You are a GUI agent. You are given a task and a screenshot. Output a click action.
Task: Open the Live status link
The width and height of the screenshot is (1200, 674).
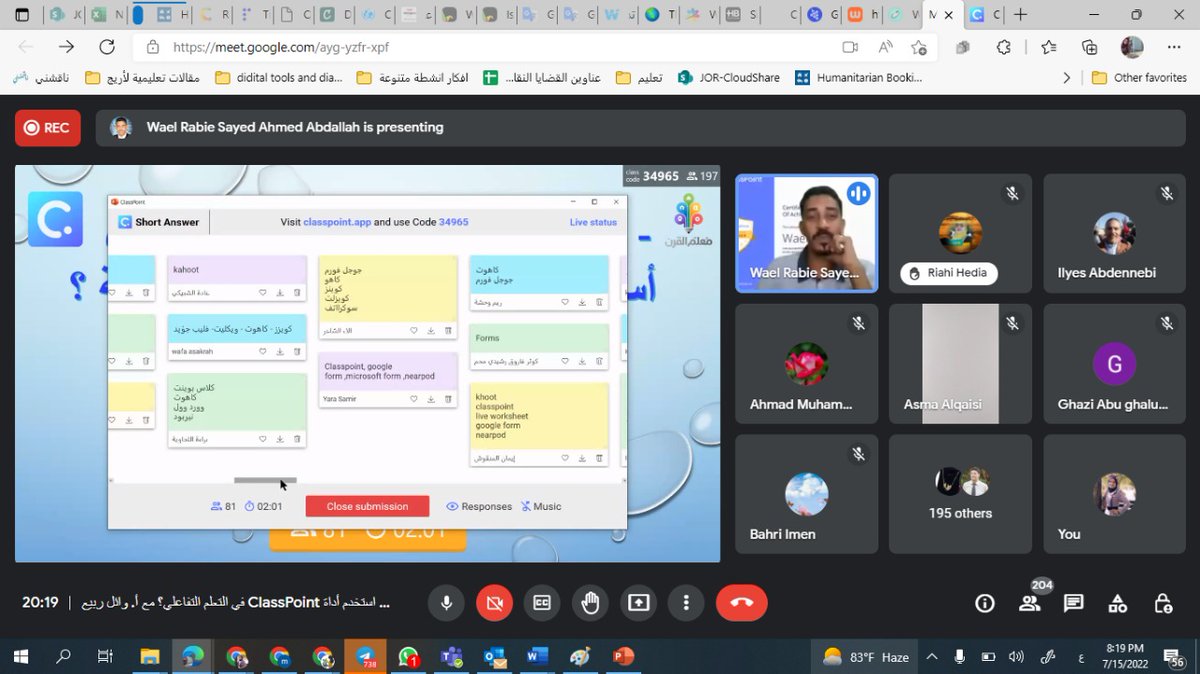point(593,222)
